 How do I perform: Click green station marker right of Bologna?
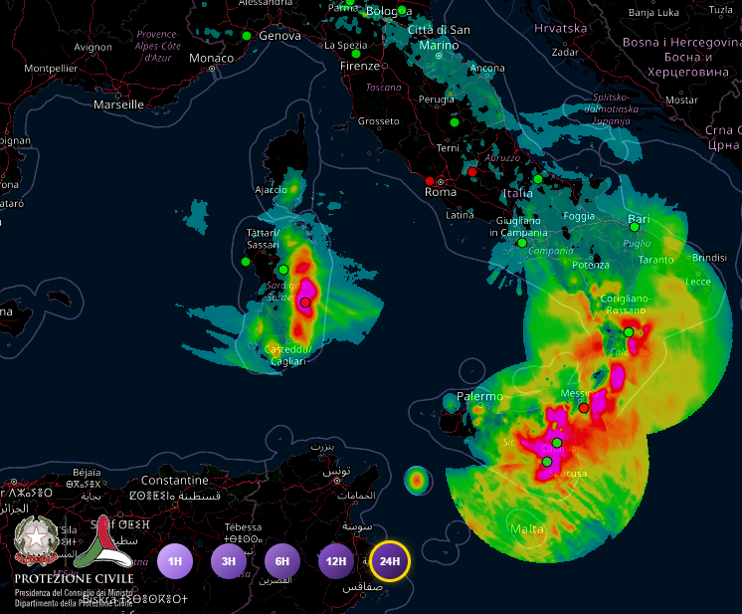coord(402,11)
